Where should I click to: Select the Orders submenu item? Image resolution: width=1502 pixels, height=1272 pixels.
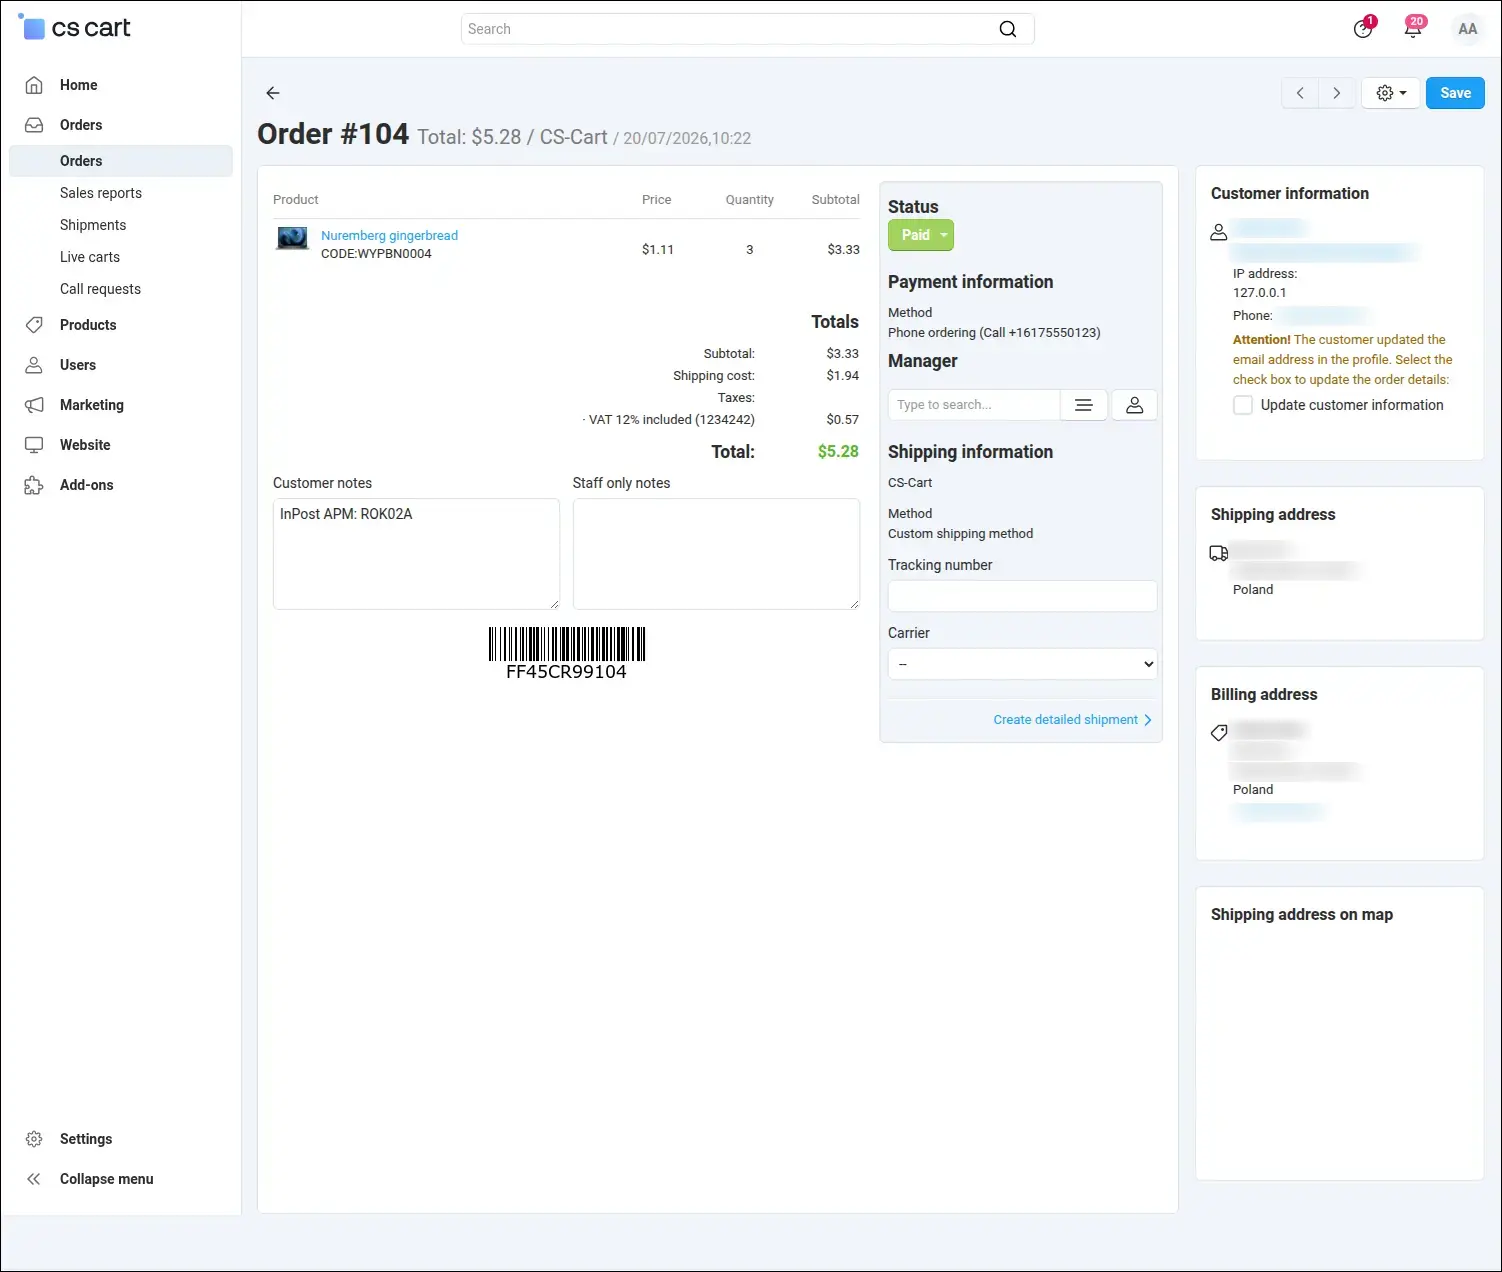tap(121, 161)
